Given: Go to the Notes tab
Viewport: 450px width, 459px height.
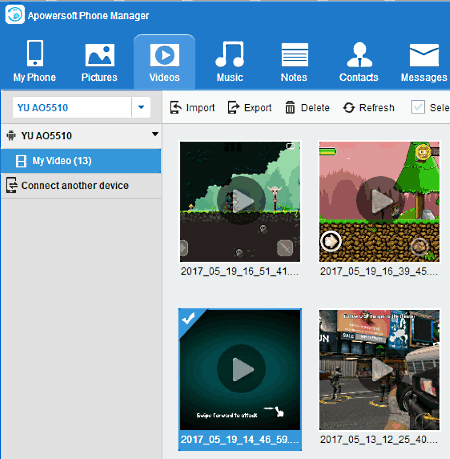Looking at the screenshot, I should [294, 63].
